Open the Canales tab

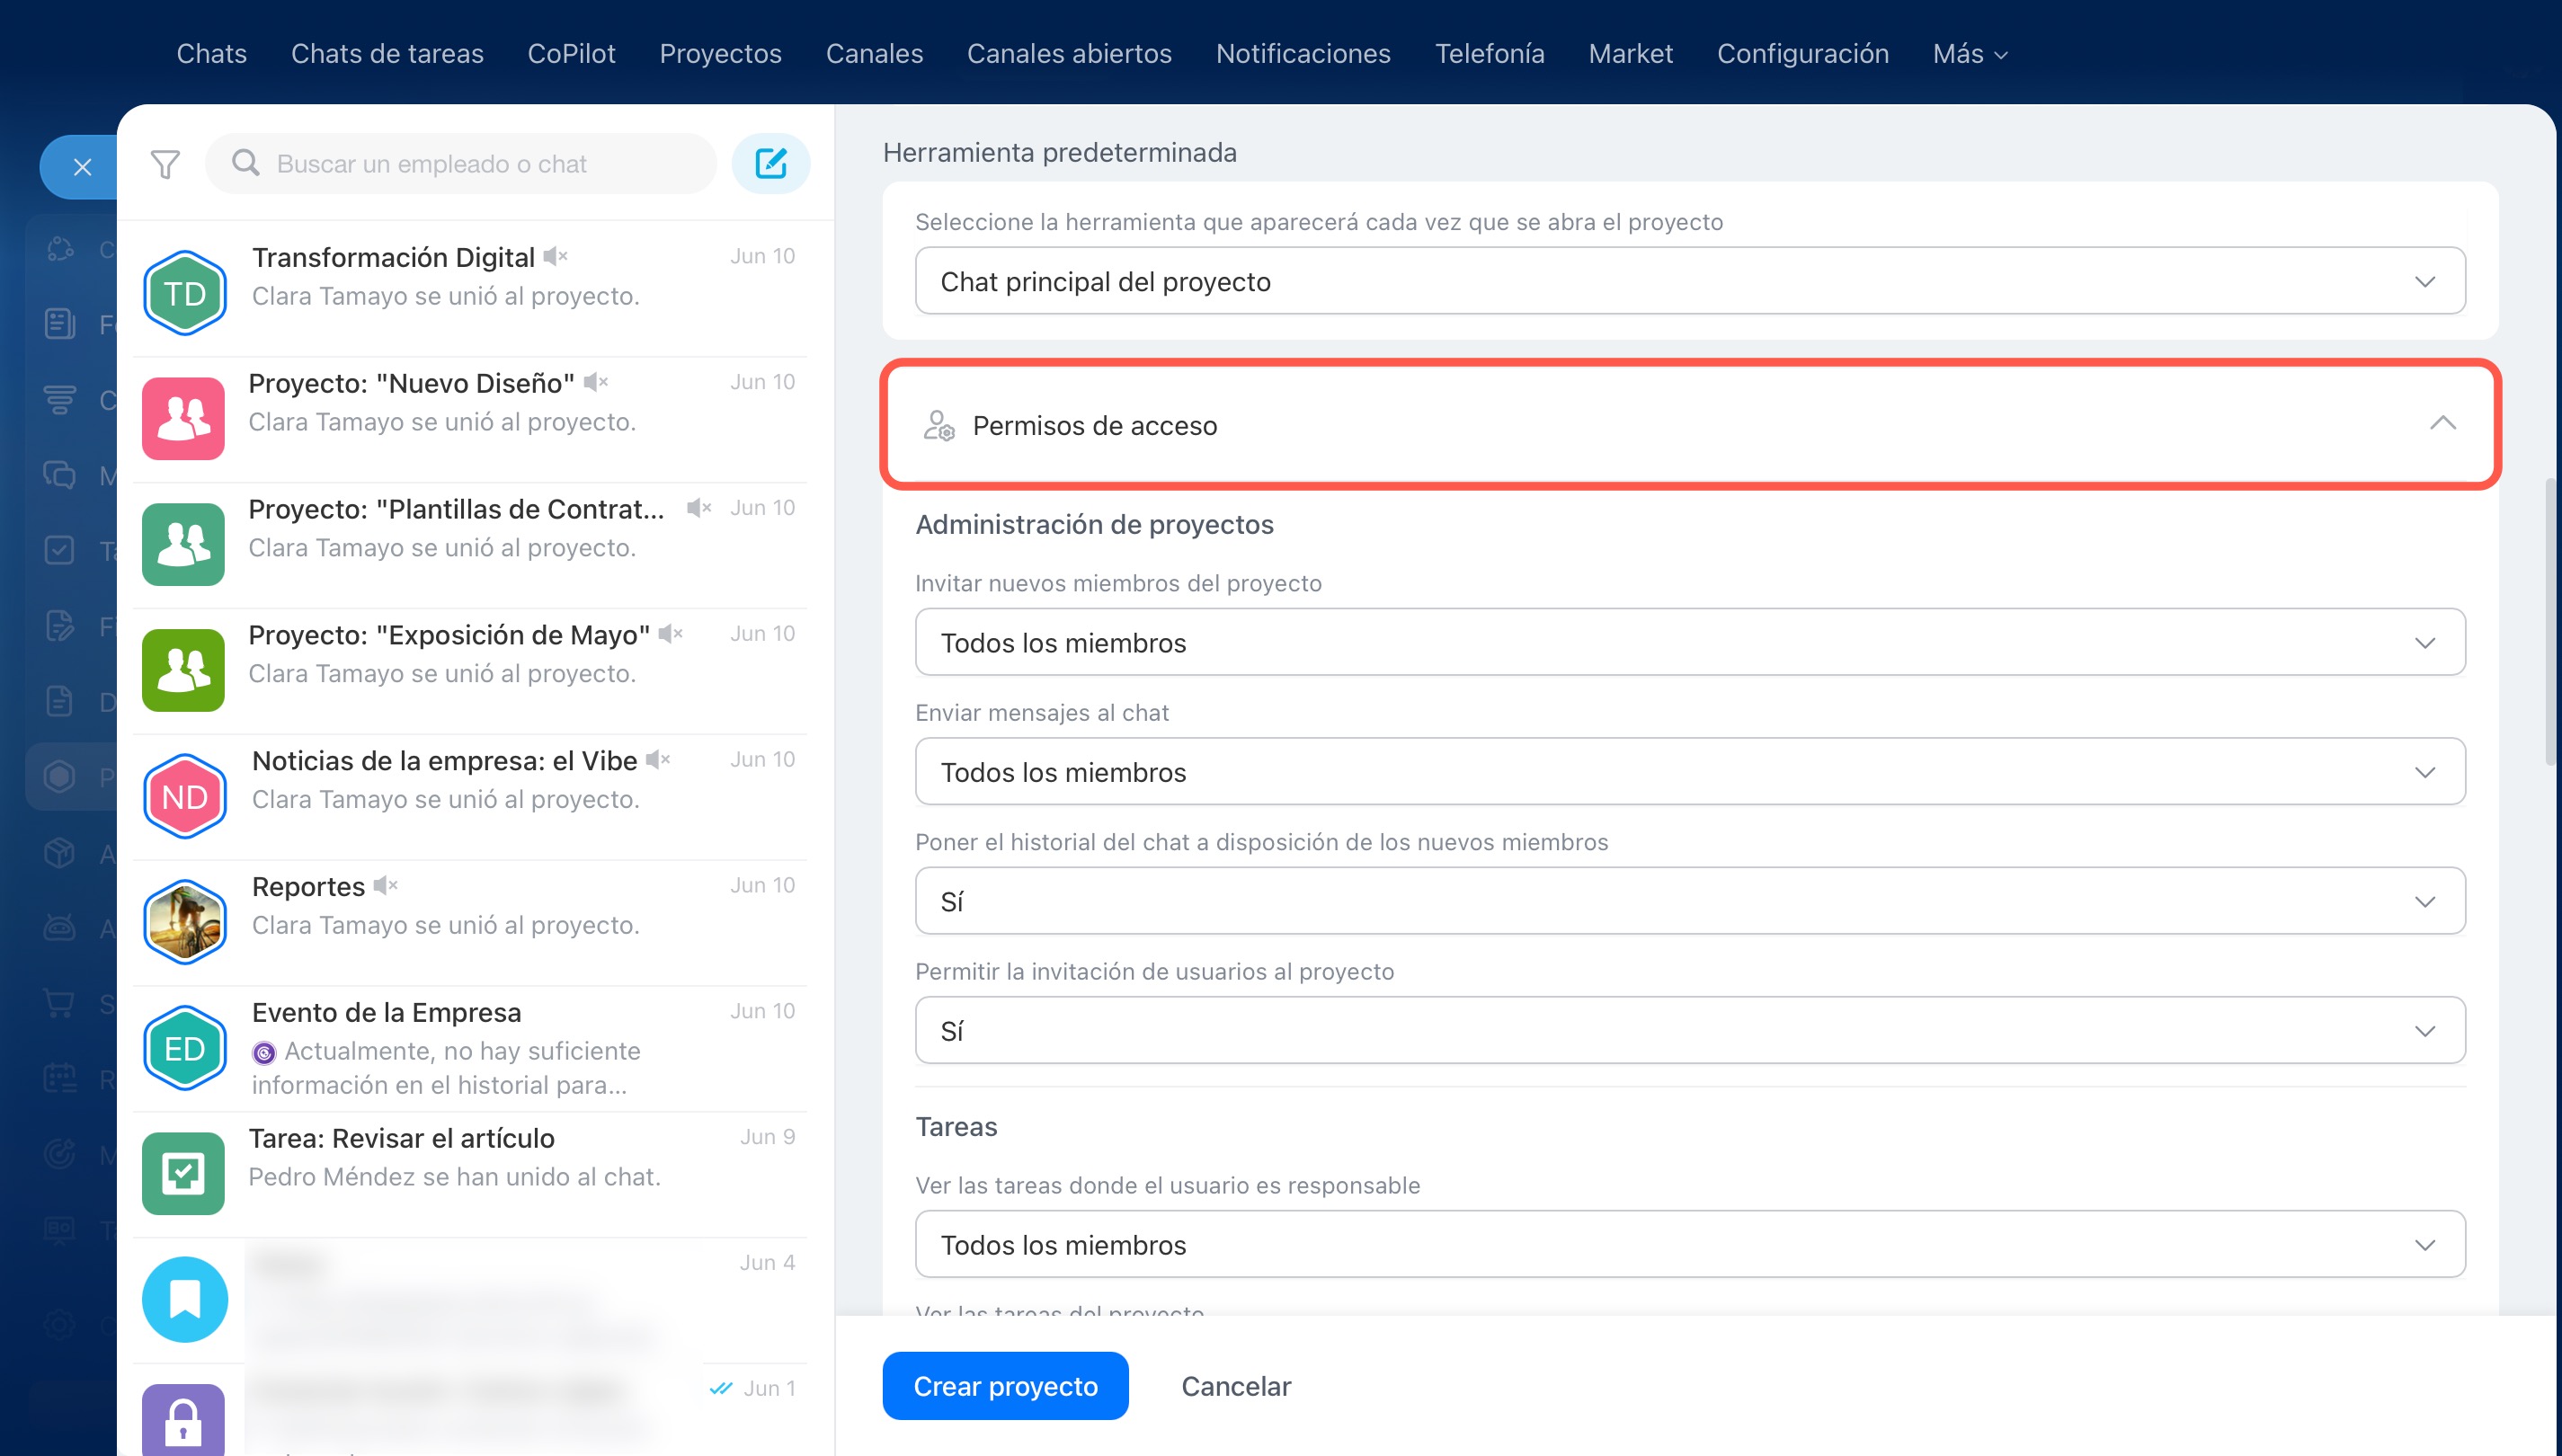[874, 54]
